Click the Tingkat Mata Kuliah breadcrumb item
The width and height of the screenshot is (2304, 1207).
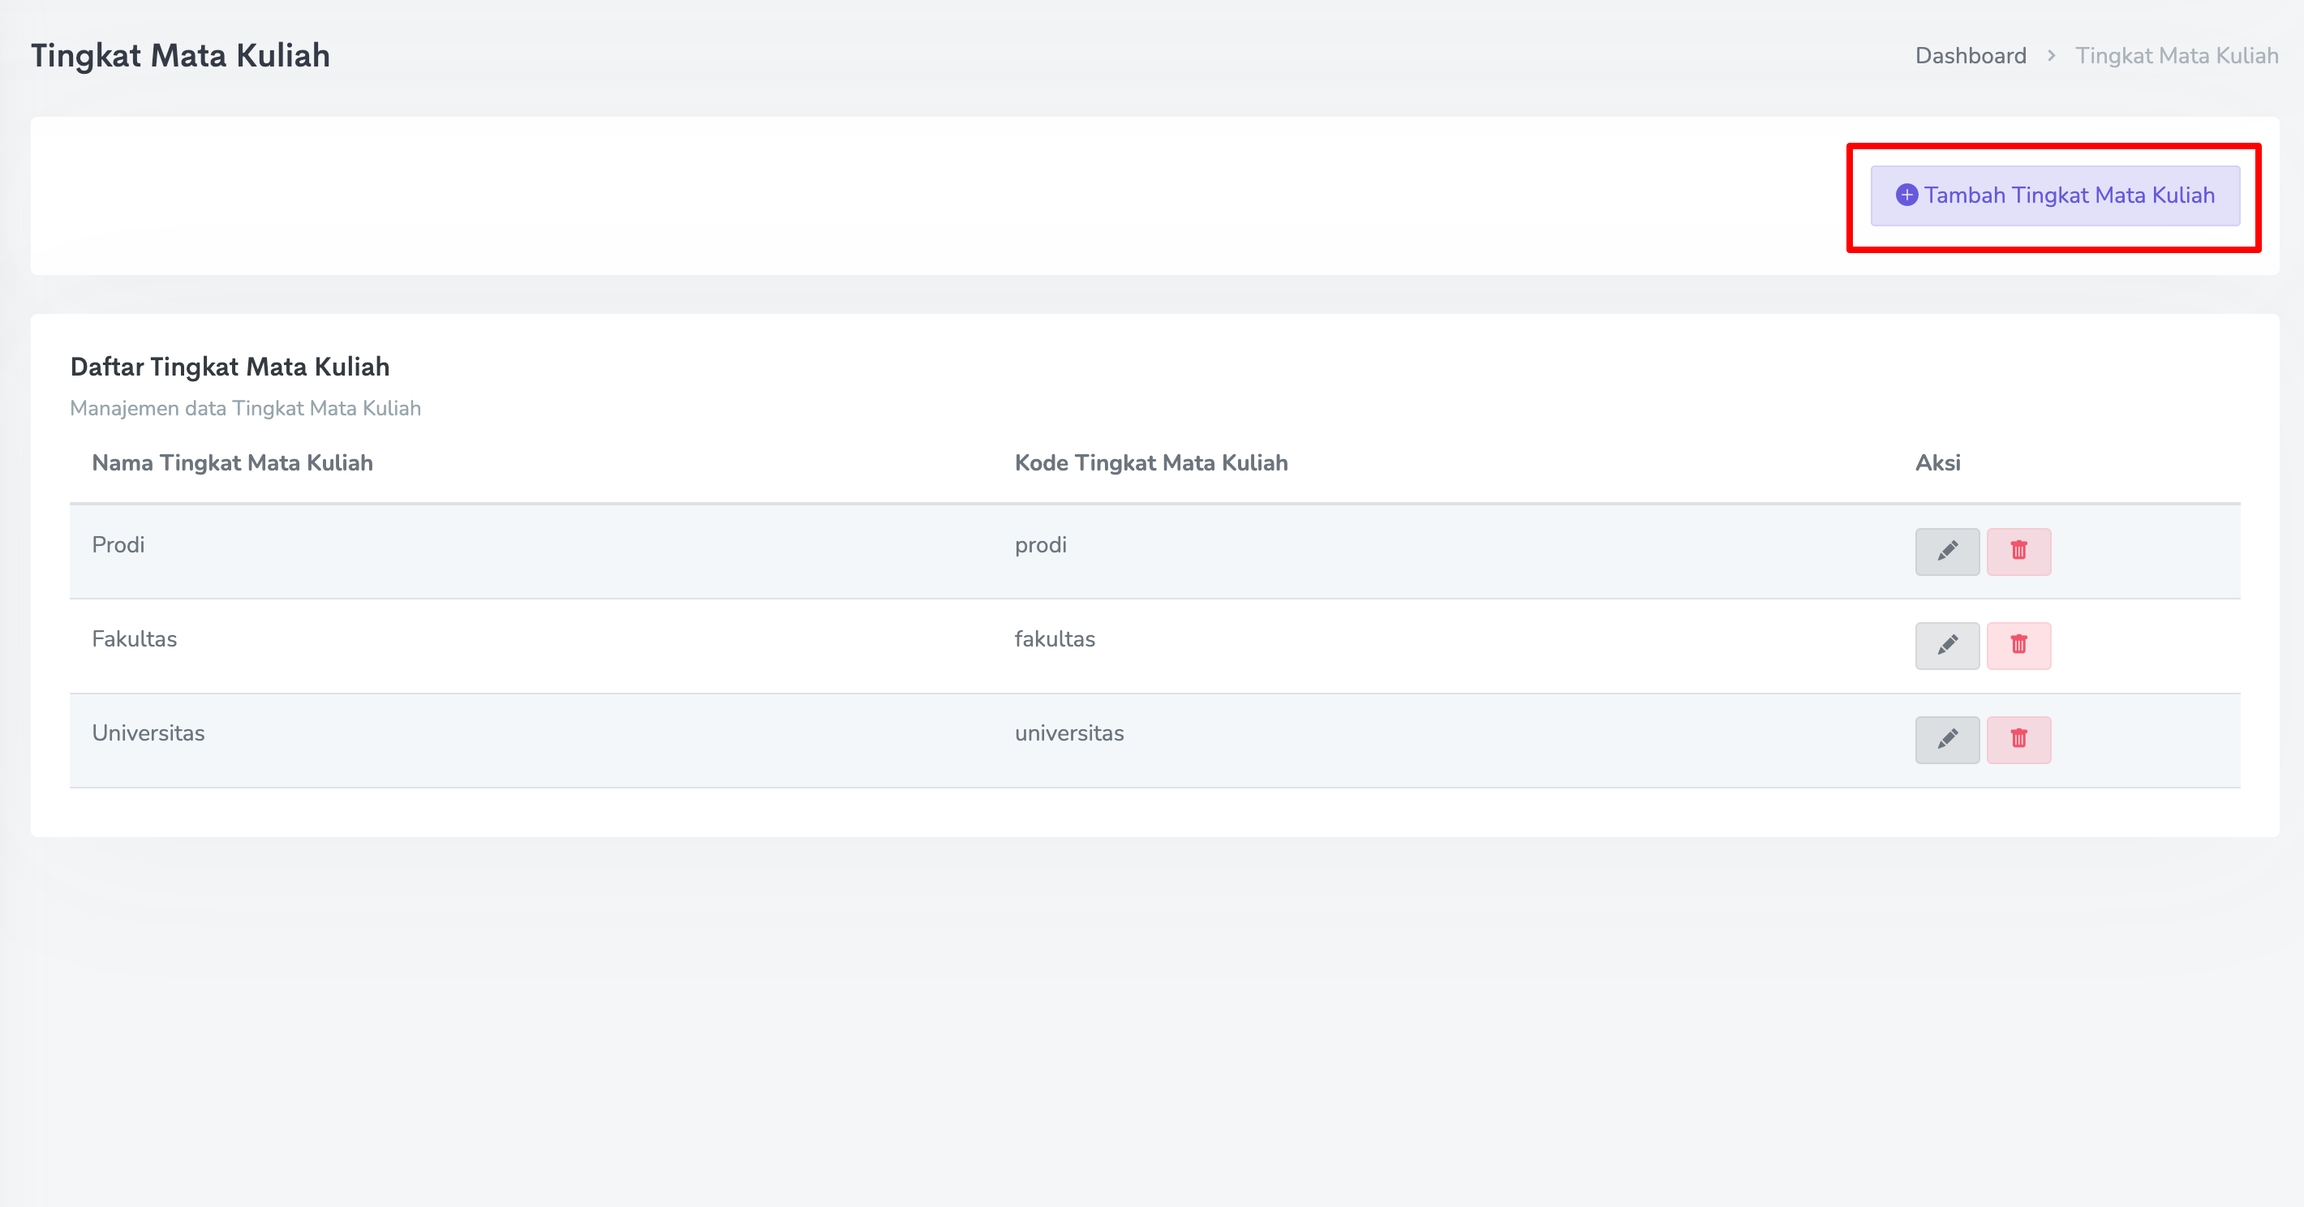(x=2176, y=56)
